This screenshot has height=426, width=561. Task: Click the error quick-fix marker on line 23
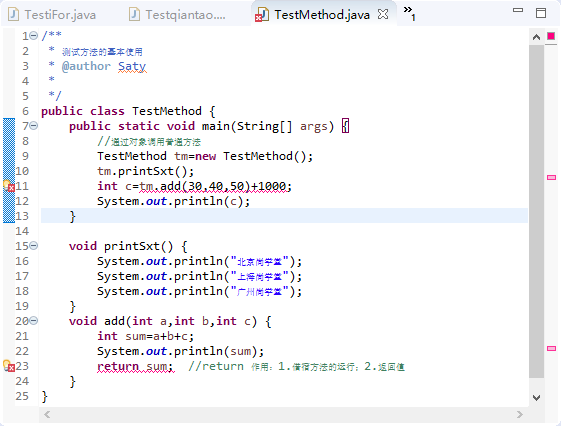coord(9,366)
